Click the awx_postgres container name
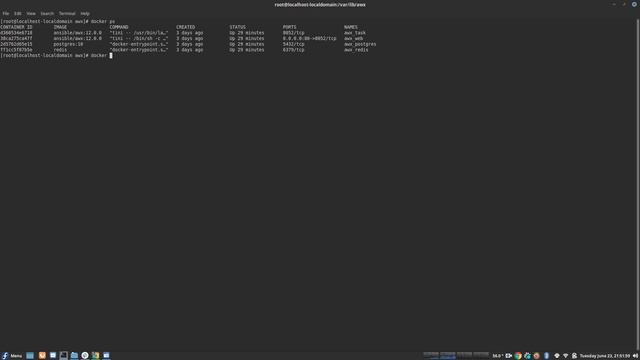640x360 pixels. tap(360, 44)
